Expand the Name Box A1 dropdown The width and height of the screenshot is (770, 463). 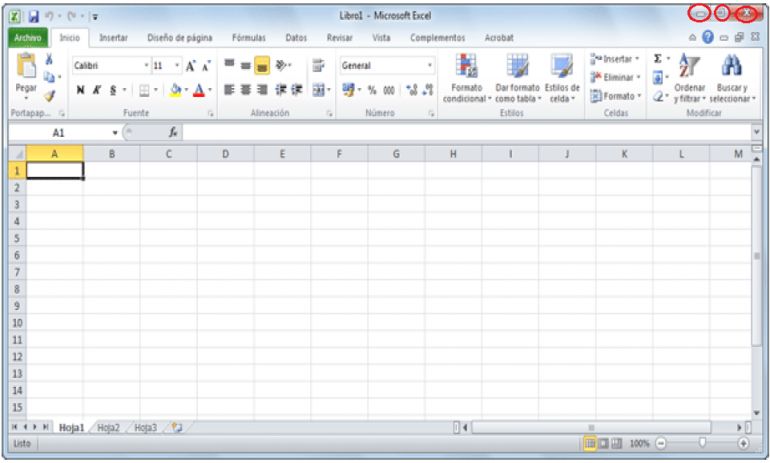pos(115,133)
